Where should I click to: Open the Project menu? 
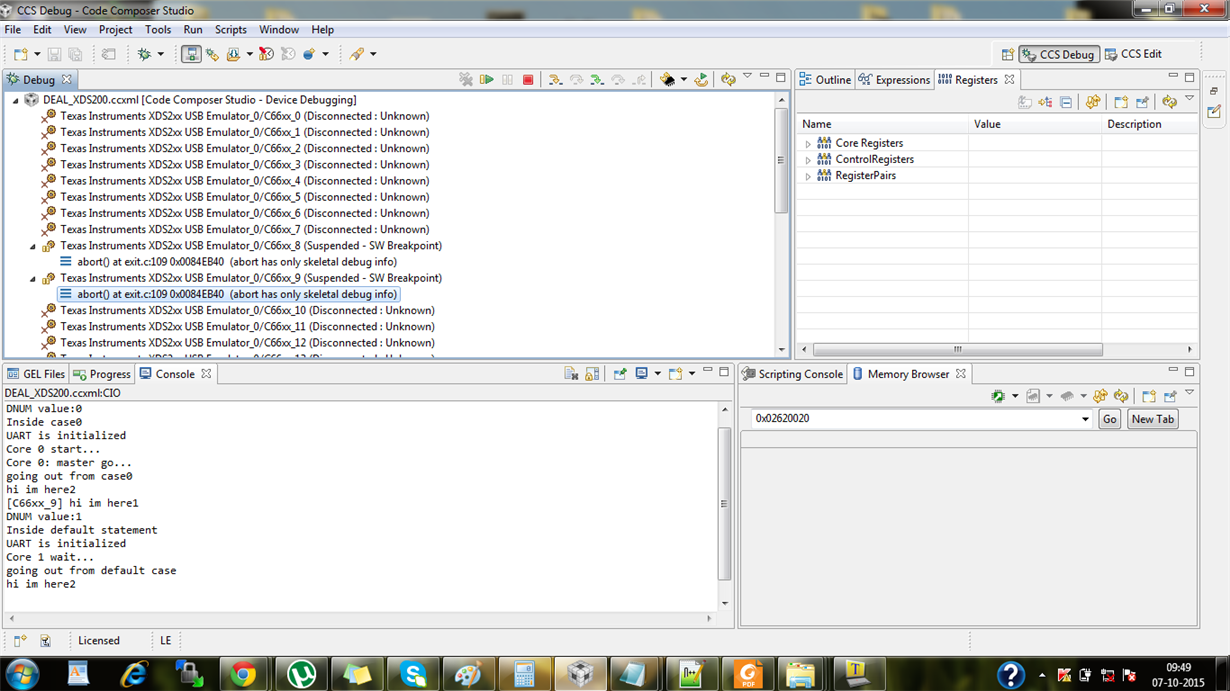[115, 30]
